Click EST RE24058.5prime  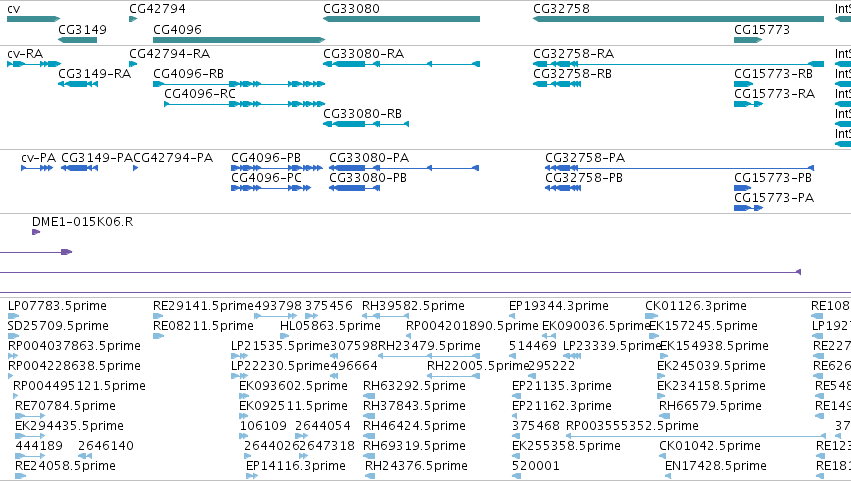tap(65, 466)
